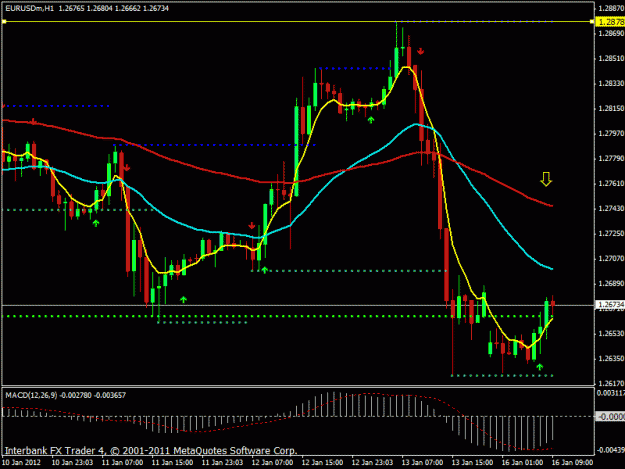Click the 1.27970 price axis label
This screenshot has width=625, height=469.
pos(611,133)
